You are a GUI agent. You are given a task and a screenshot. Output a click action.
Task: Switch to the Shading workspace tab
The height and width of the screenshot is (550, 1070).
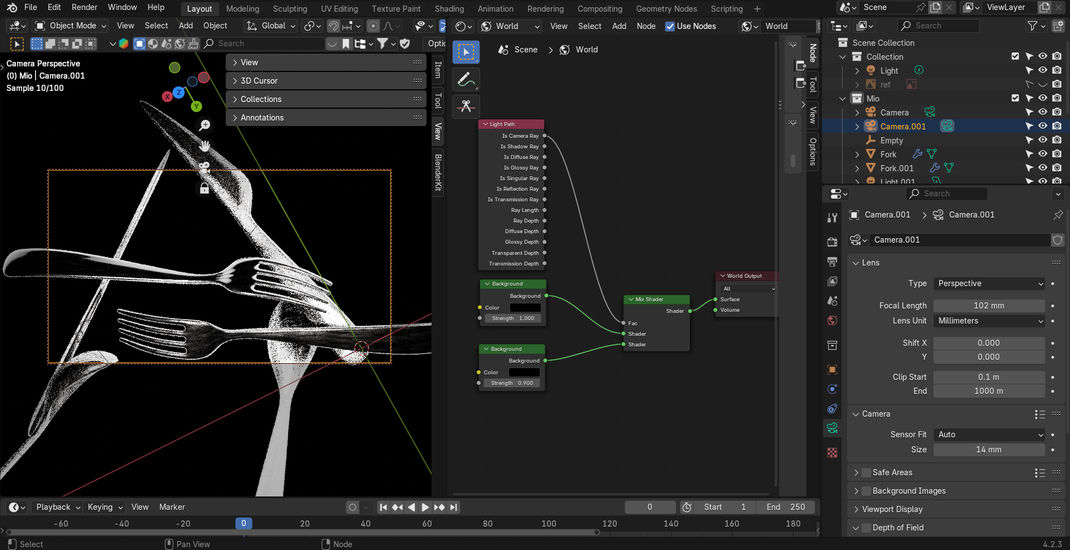click(x=449, y=9)
